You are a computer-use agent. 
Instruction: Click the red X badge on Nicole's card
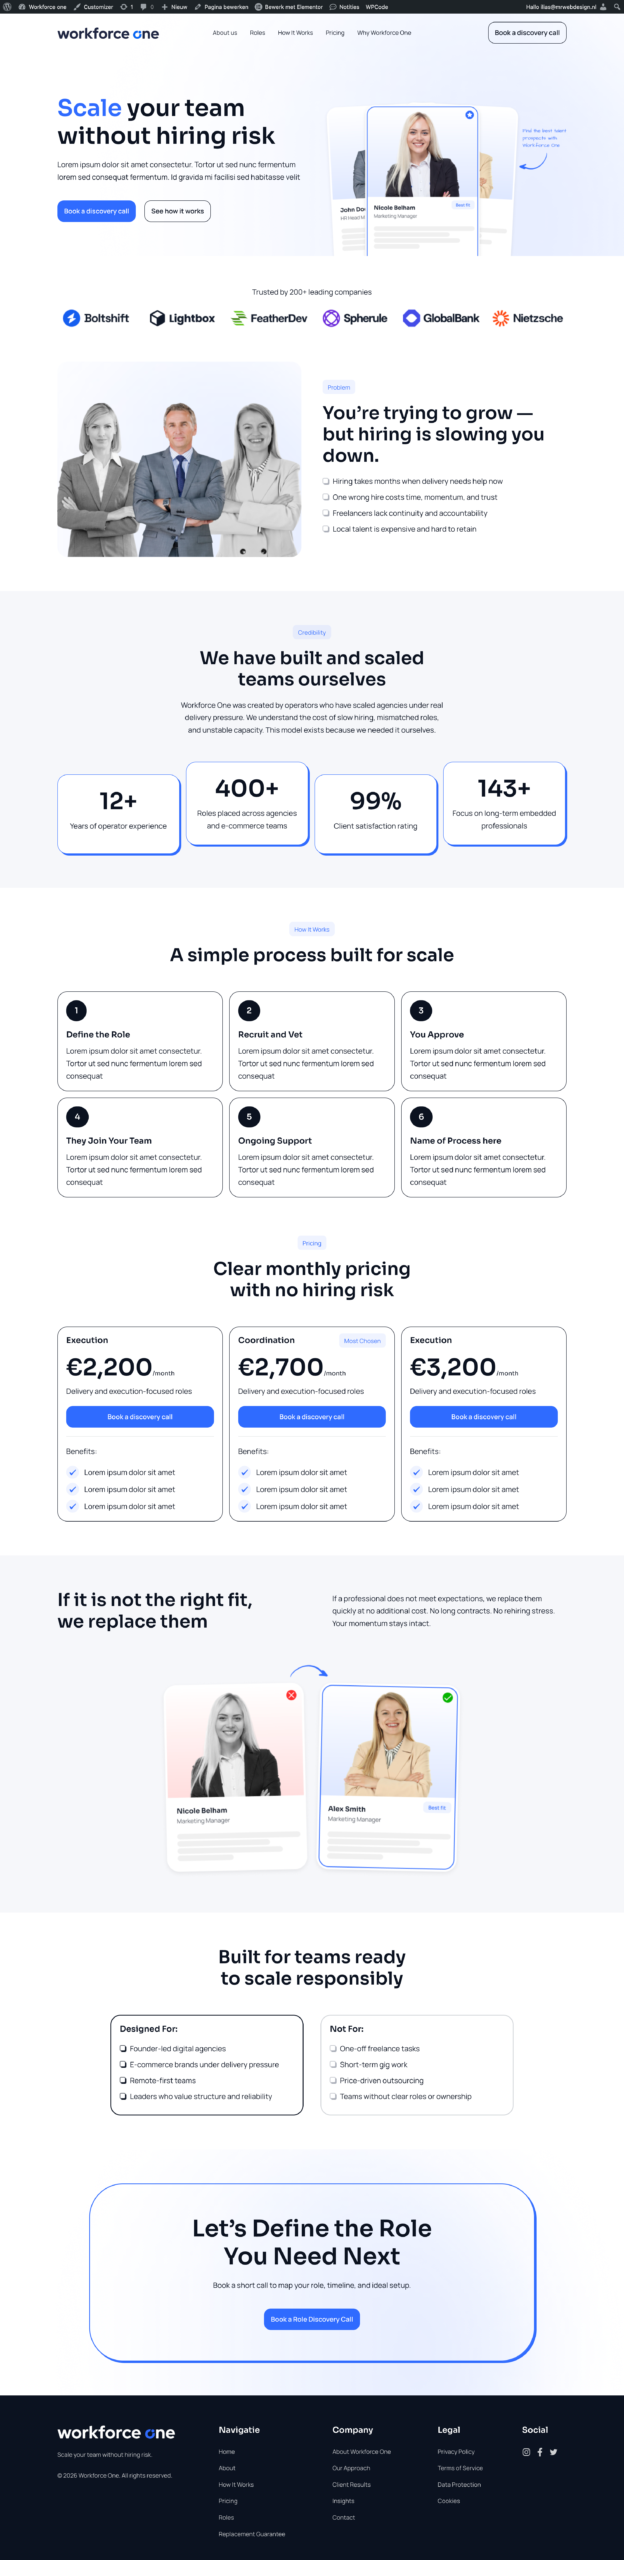pyautogui.click(x=291, y=1694)
